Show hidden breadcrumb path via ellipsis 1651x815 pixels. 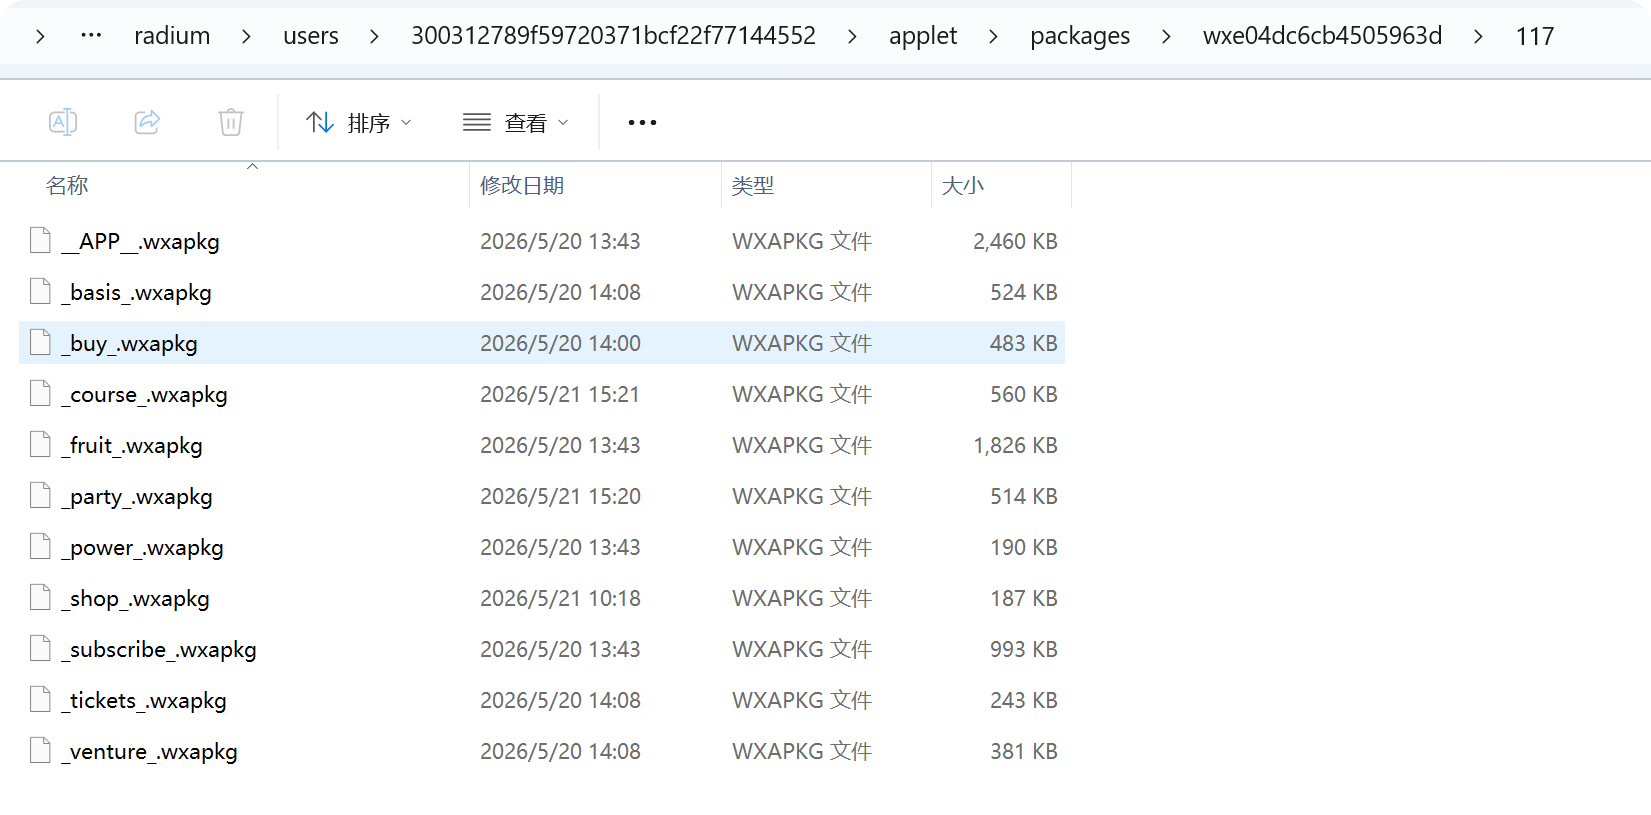pyautogui.click(x=91, y=36)
